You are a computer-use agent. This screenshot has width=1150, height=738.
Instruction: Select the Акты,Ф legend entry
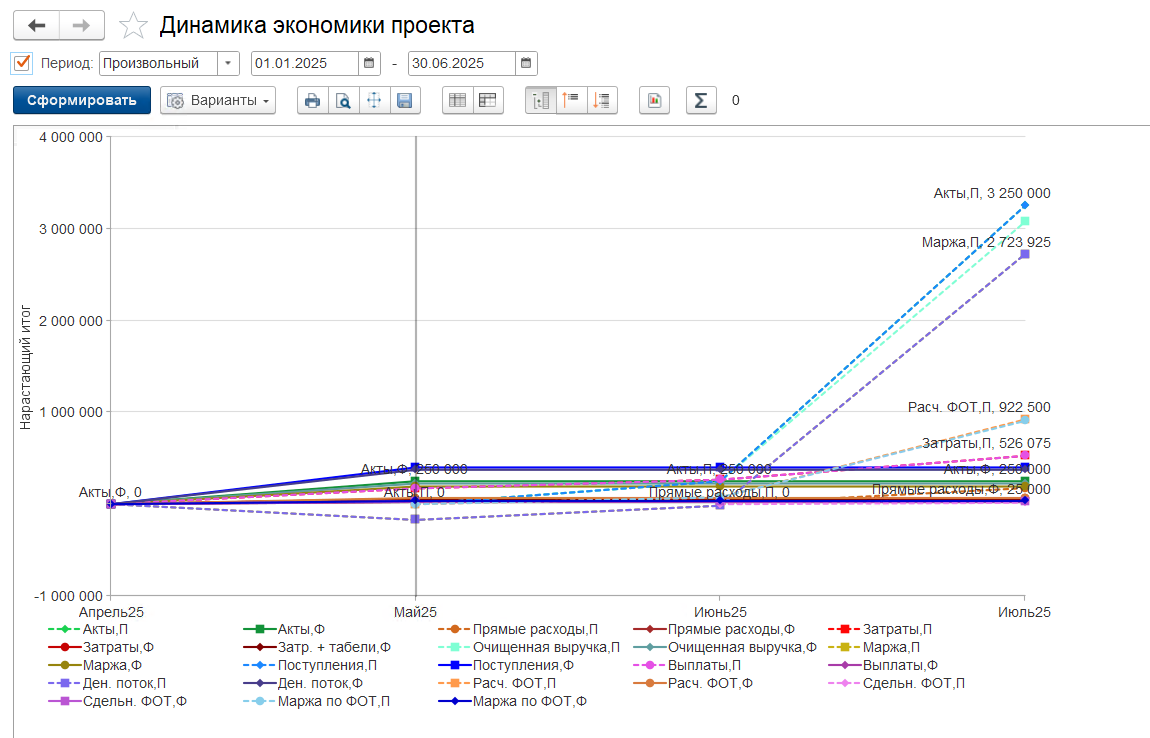tap(284, 629)
